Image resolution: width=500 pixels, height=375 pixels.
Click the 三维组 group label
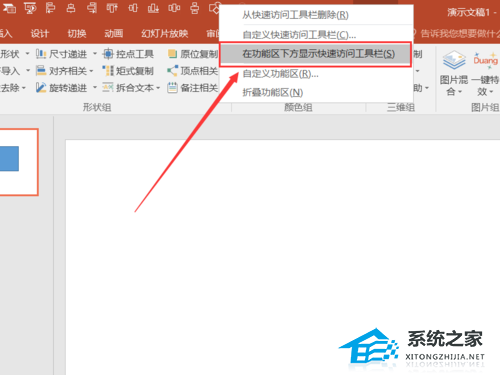400,107
